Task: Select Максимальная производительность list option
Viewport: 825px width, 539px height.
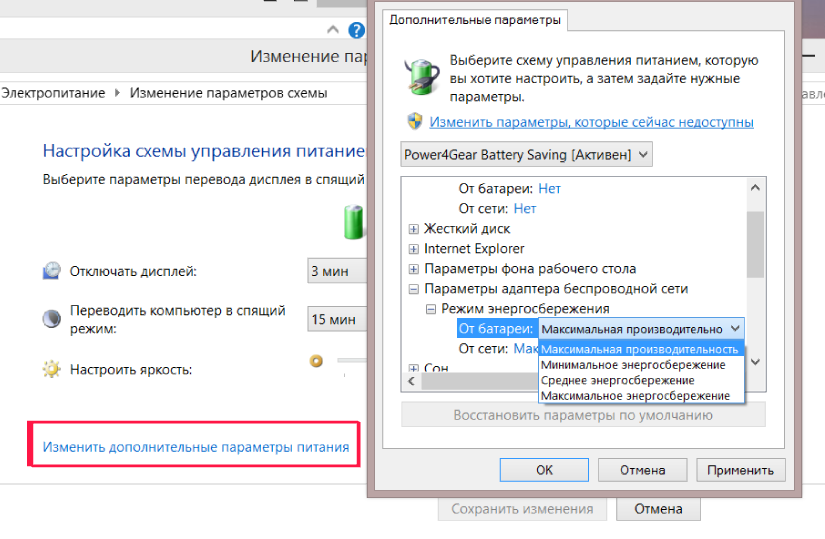Action: point(641,349)
